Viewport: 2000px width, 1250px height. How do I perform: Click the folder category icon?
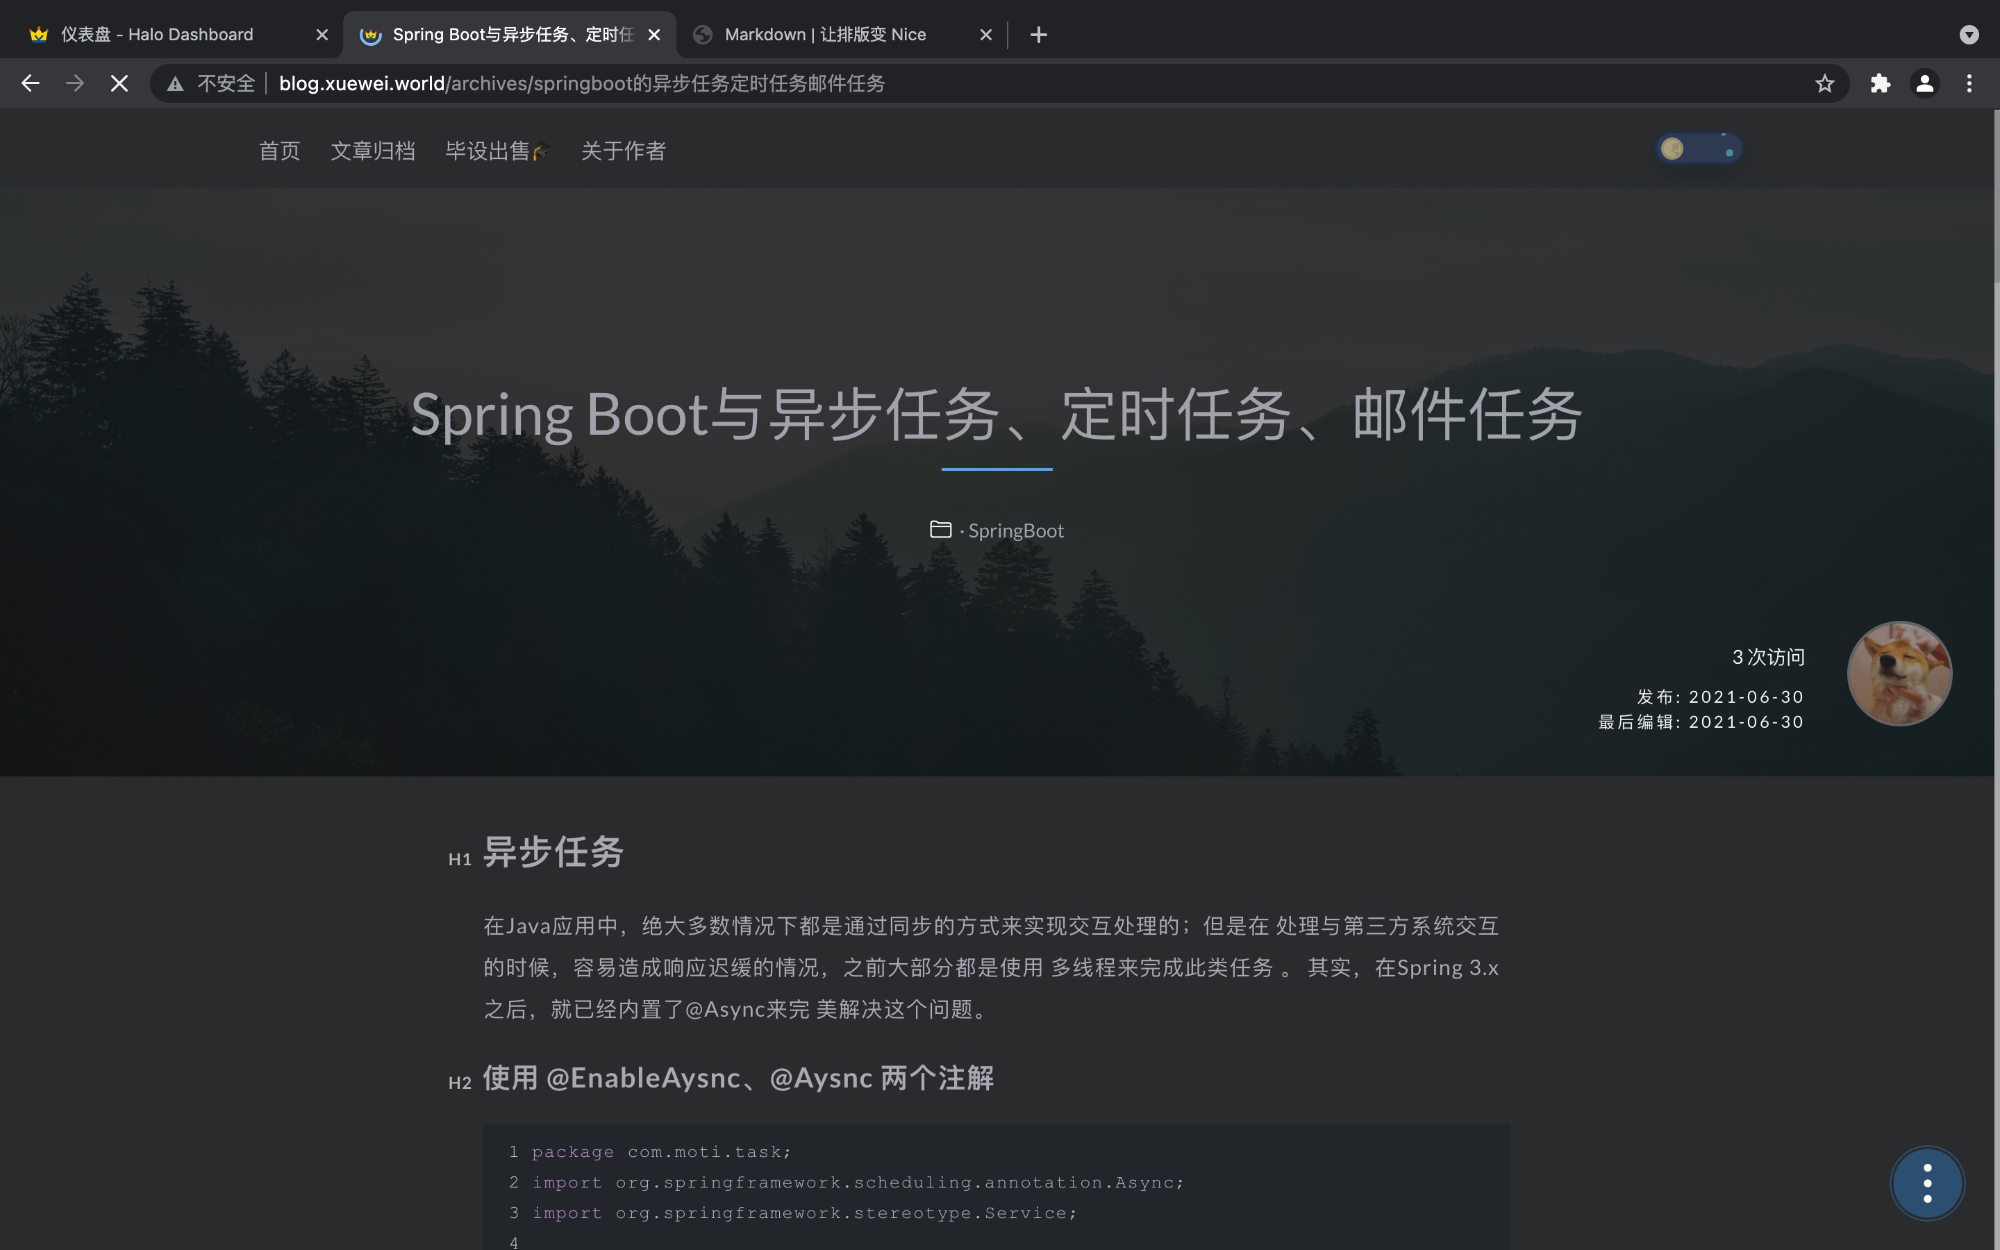point(941,529)
